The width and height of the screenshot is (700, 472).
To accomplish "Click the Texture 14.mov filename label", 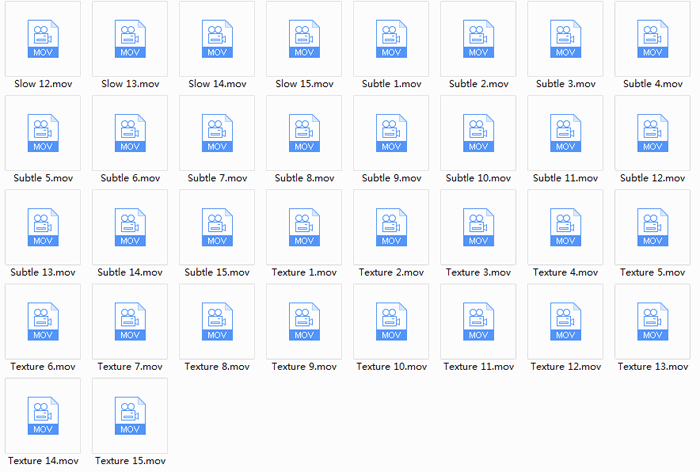I will (x=42, y=461).
